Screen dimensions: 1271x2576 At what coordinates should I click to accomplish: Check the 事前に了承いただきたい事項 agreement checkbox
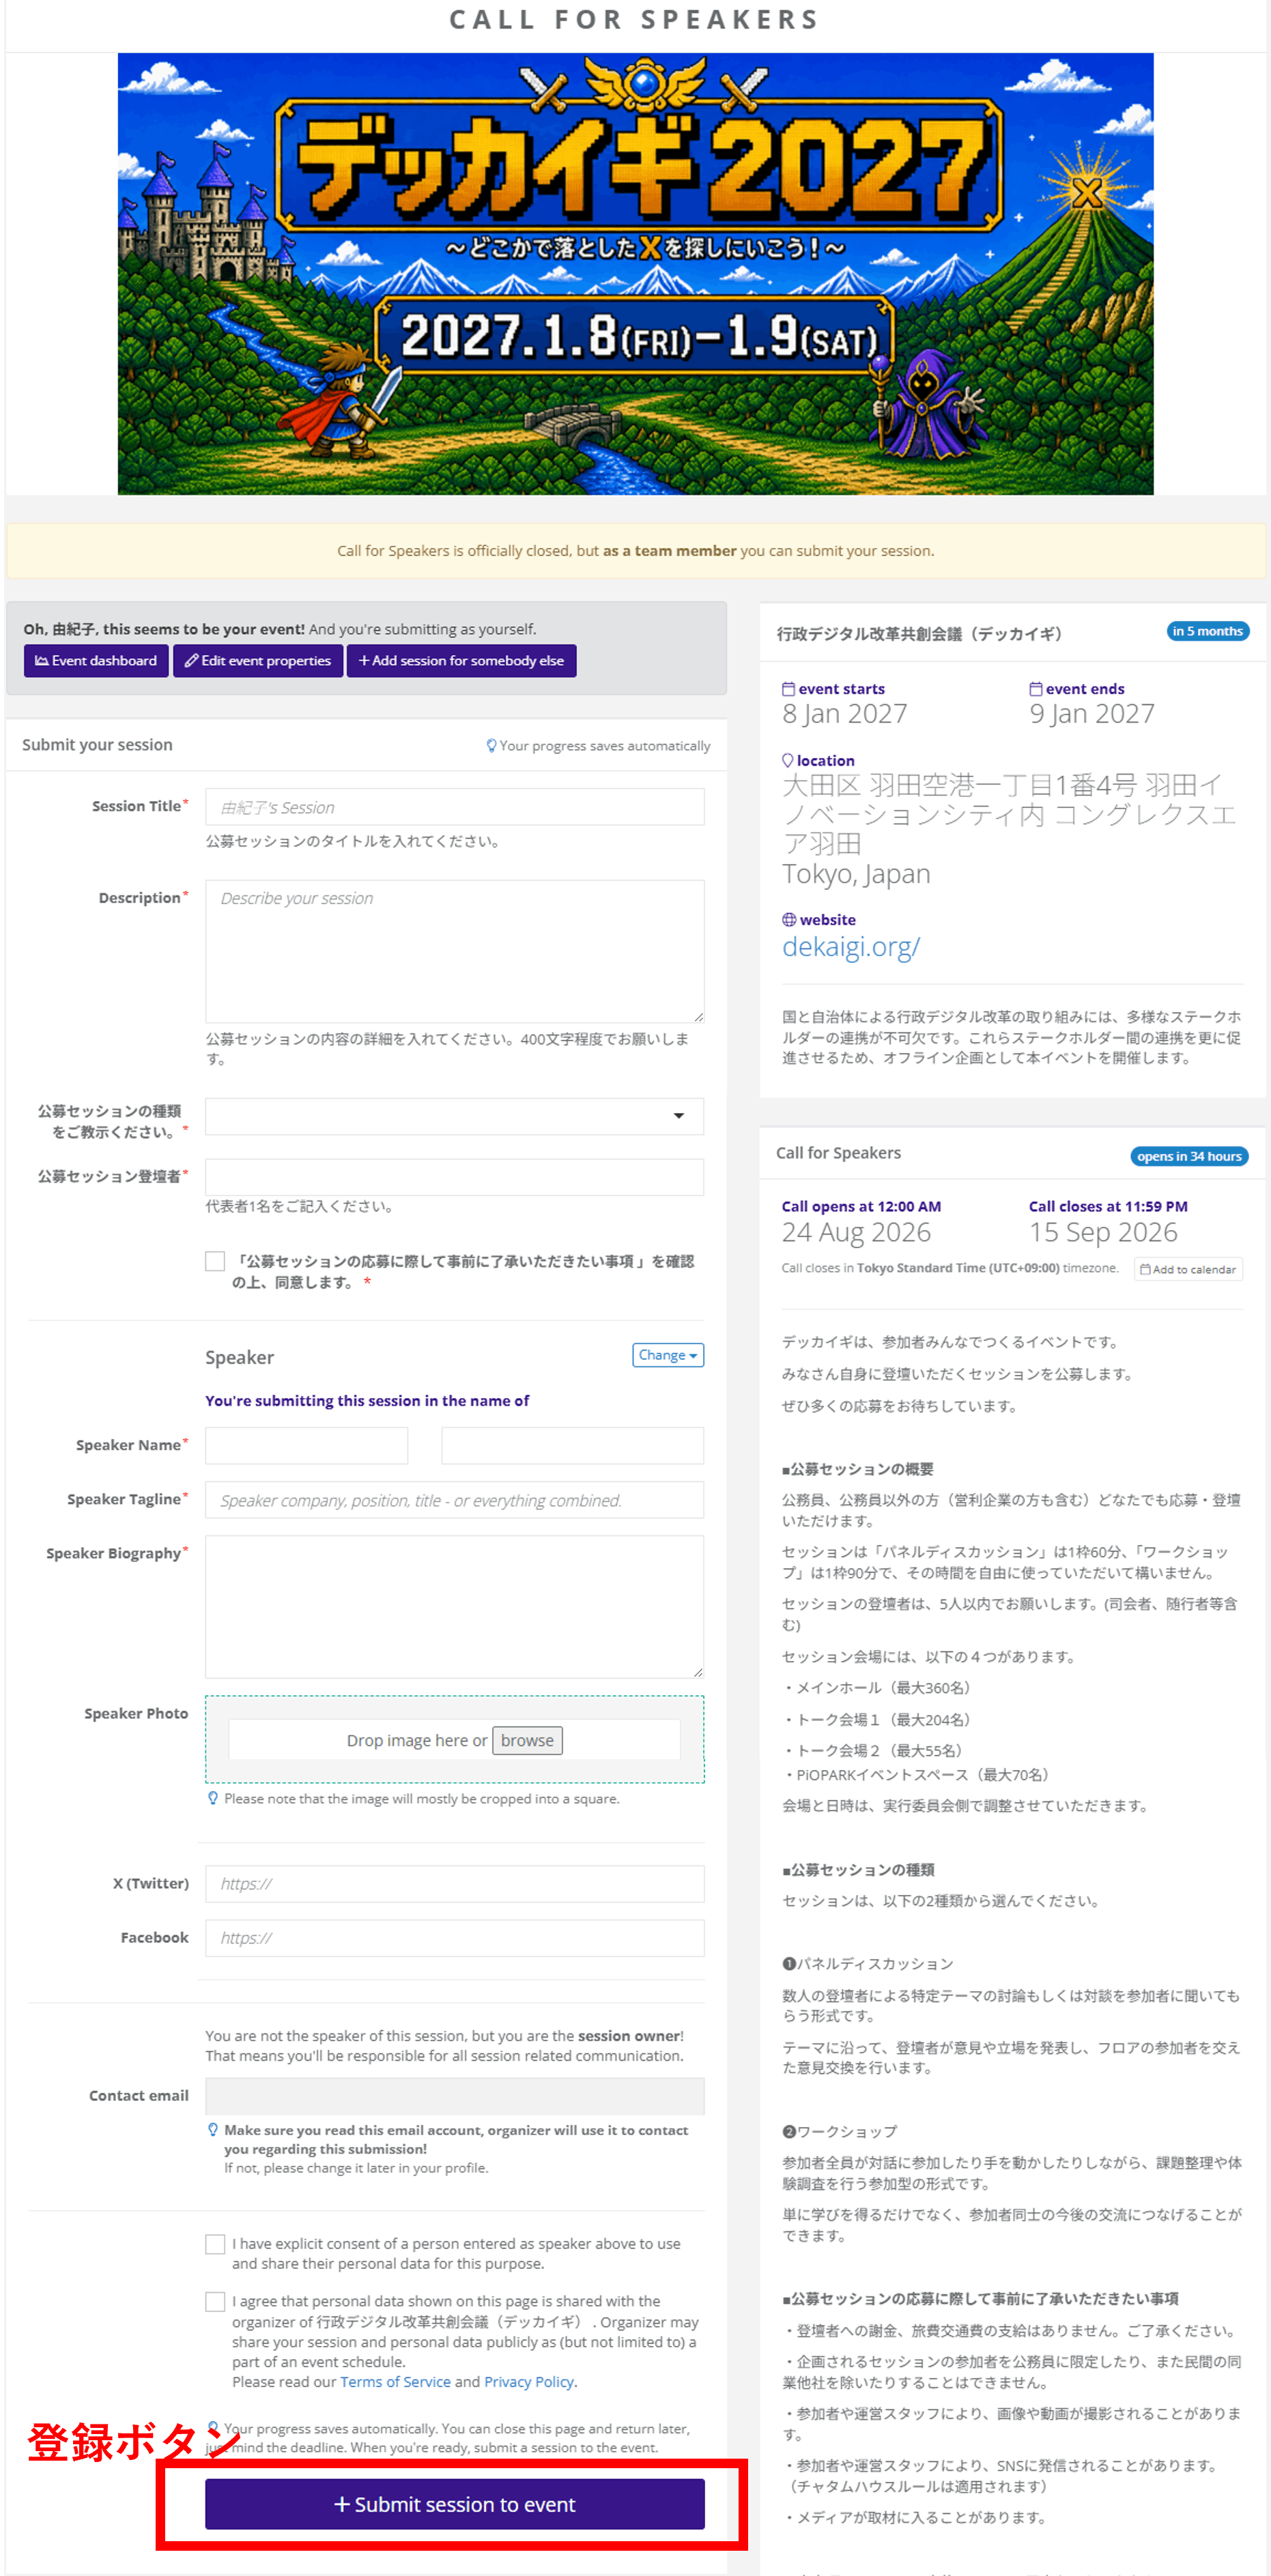pos(215,1261)
